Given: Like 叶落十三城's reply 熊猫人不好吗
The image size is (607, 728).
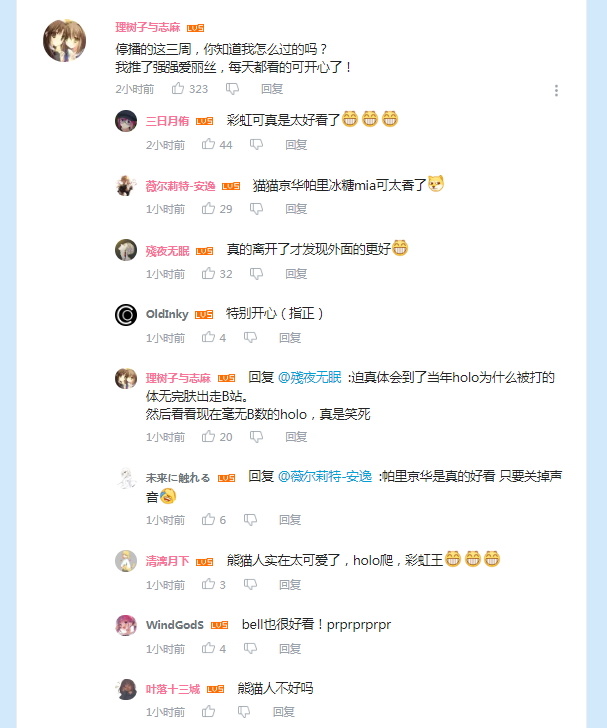Looking at the screenshot, I should 208,711.
